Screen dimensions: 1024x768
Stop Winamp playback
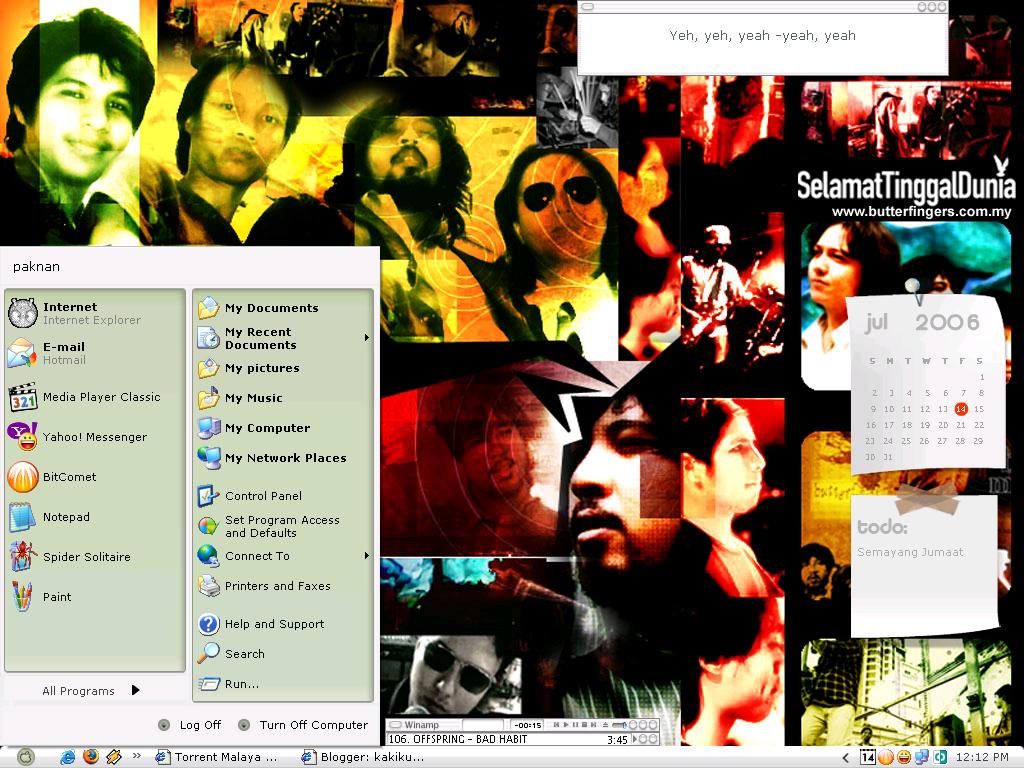584,725
